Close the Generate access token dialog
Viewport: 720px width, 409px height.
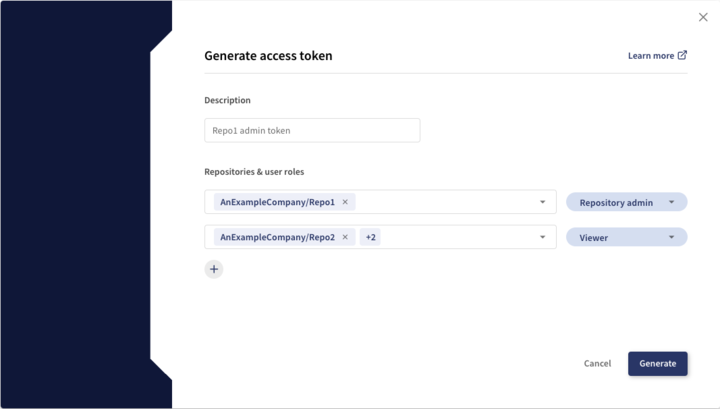(703, 17)
